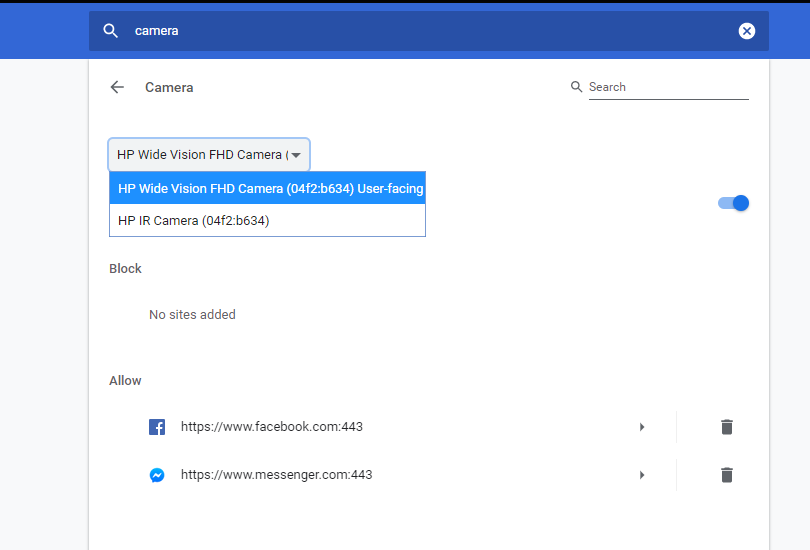Click the 'Block' section heading

pyautogui.click(x=125, y=269)
